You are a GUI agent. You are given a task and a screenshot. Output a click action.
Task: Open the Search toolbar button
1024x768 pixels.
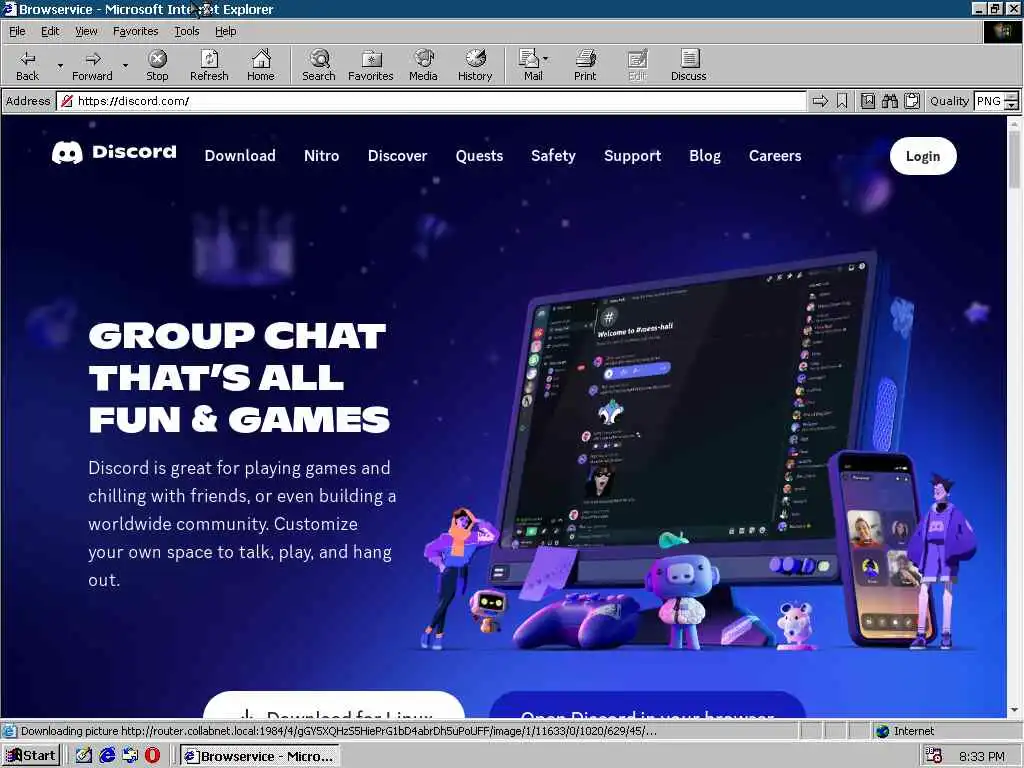319,65
